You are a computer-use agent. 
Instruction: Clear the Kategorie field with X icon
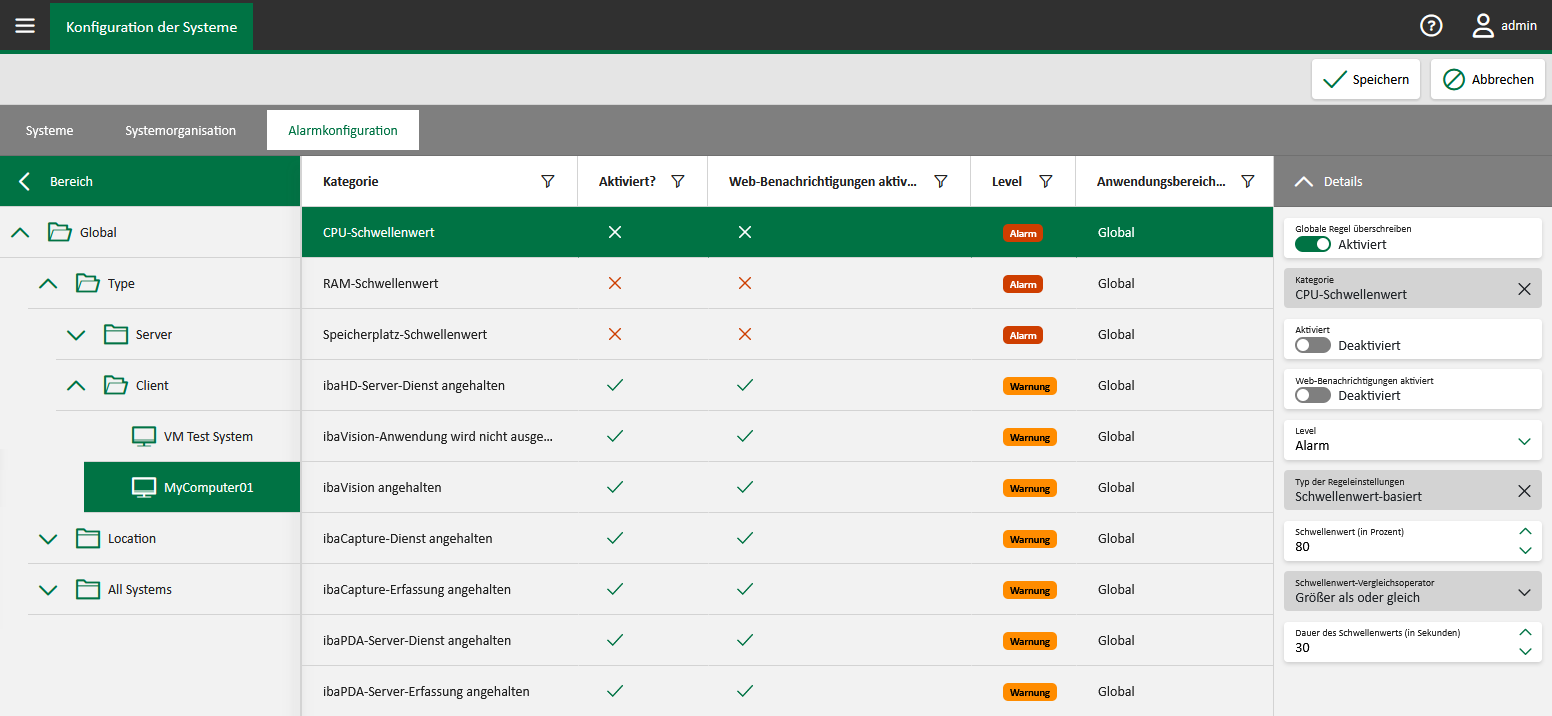click(1523, 289)
